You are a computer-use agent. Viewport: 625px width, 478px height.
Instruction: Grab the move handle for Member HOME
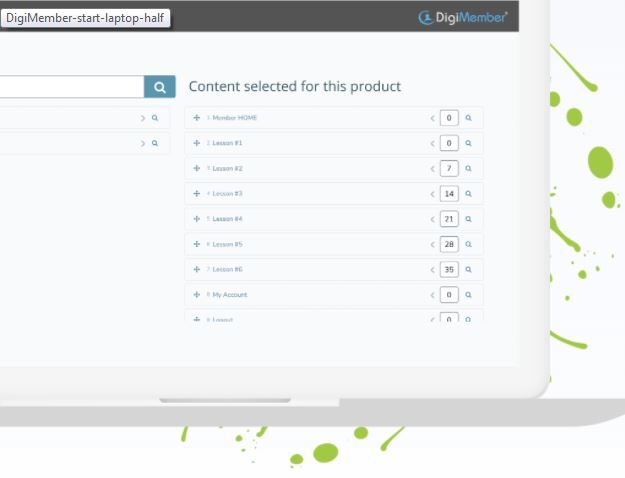197,118
